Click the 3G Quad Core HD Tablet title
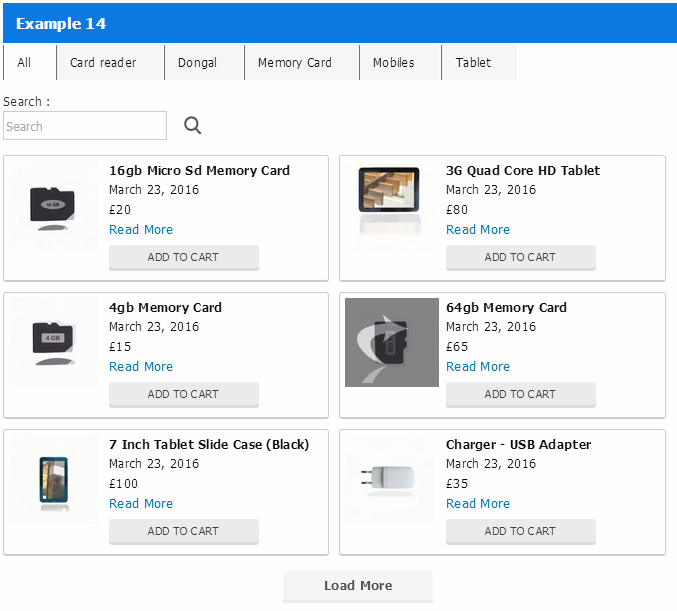The width and height of the screenshot is (677, 611). point(523,171)
